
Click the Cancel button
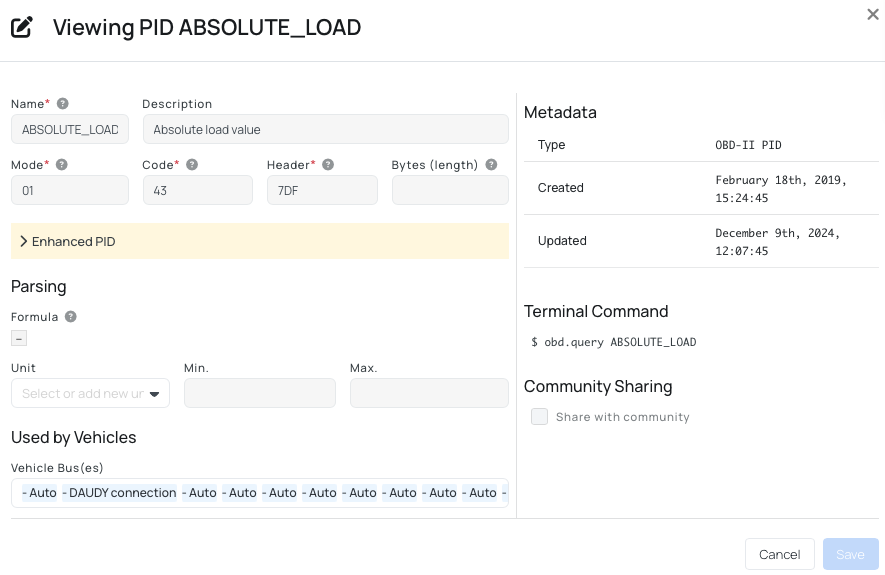point(779,554)
